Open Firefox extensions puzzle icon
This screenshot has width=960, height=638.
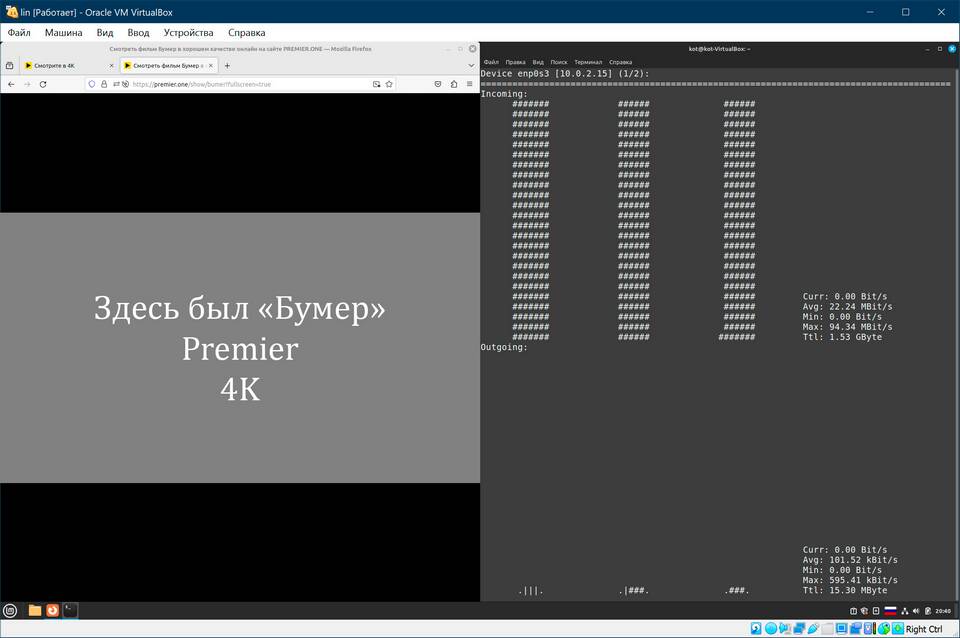pyautogui.click(x=454, y=84)
